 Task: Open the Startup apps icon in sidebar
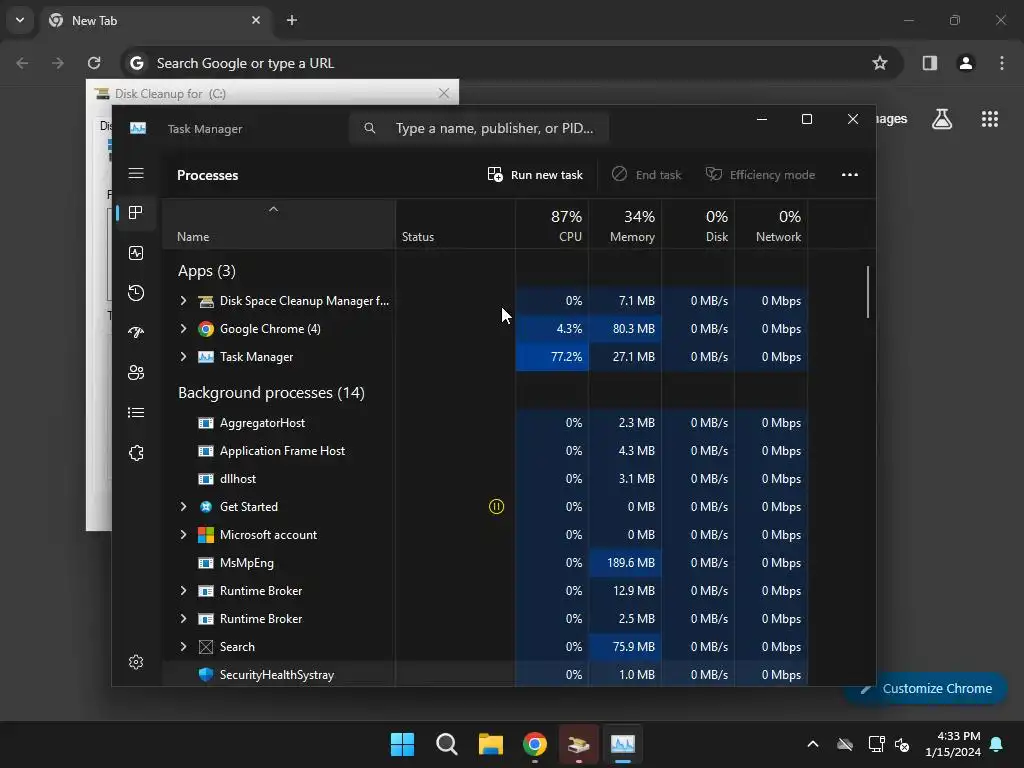(x=136, y=332)
